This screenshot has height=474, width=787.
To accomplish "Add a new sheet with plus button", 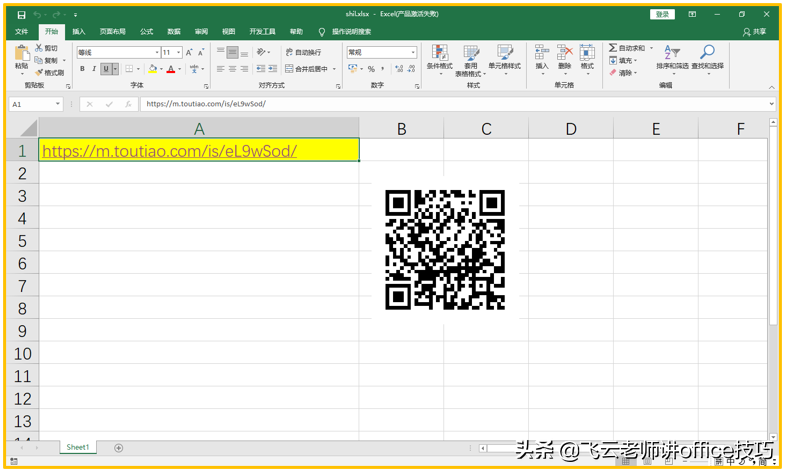I will point(118,448).
